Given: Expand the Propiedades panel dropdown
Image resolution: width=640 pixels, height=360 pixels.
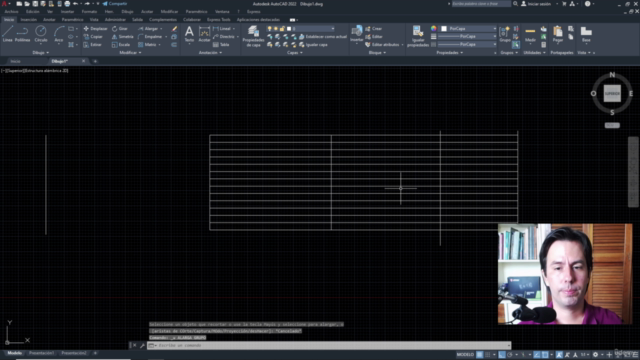Looking at the screenshot, I should [x=449, y=53].
